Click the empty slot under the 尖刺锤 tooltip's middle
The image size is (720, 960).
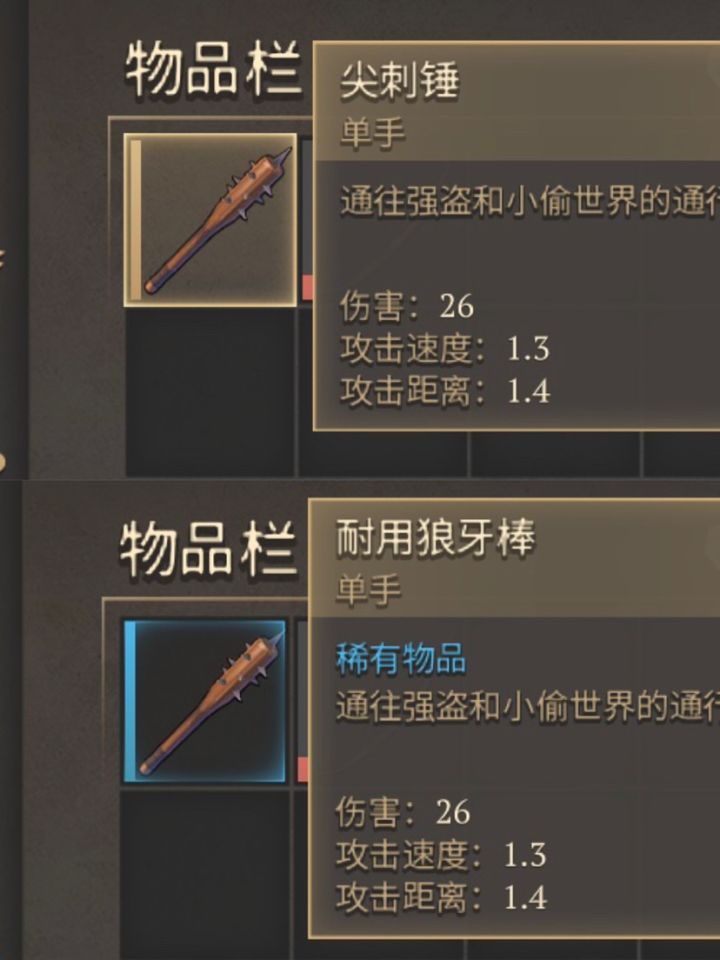pos(555,454)
